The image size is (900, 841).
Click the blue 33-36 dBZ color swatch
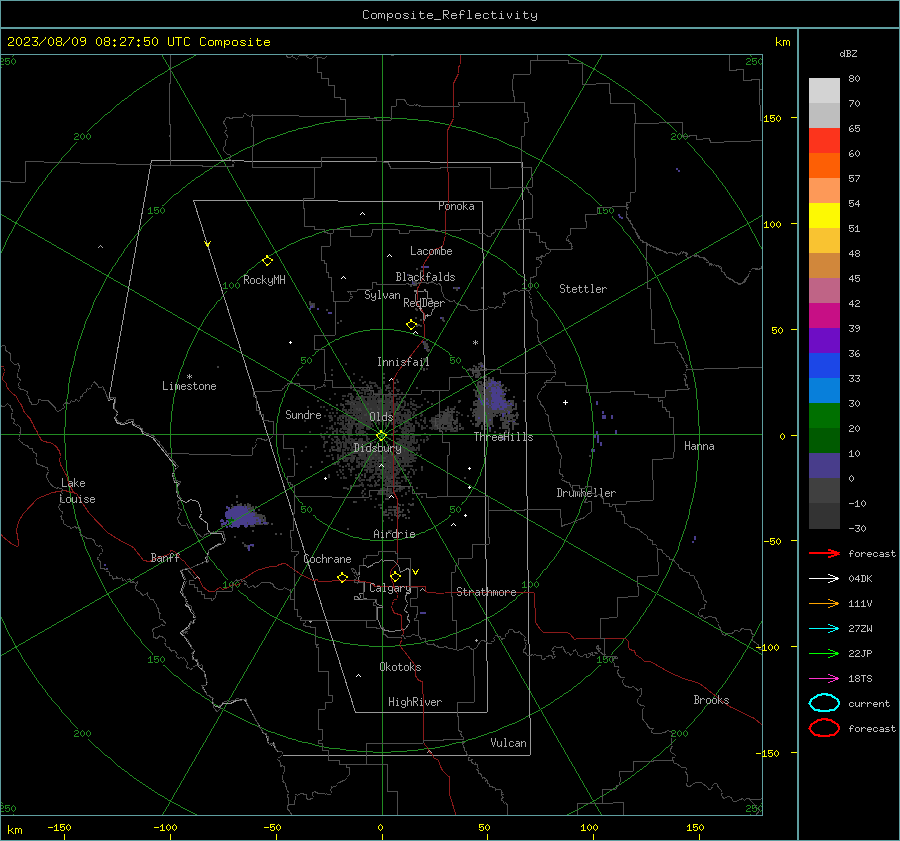click(824, 366)
